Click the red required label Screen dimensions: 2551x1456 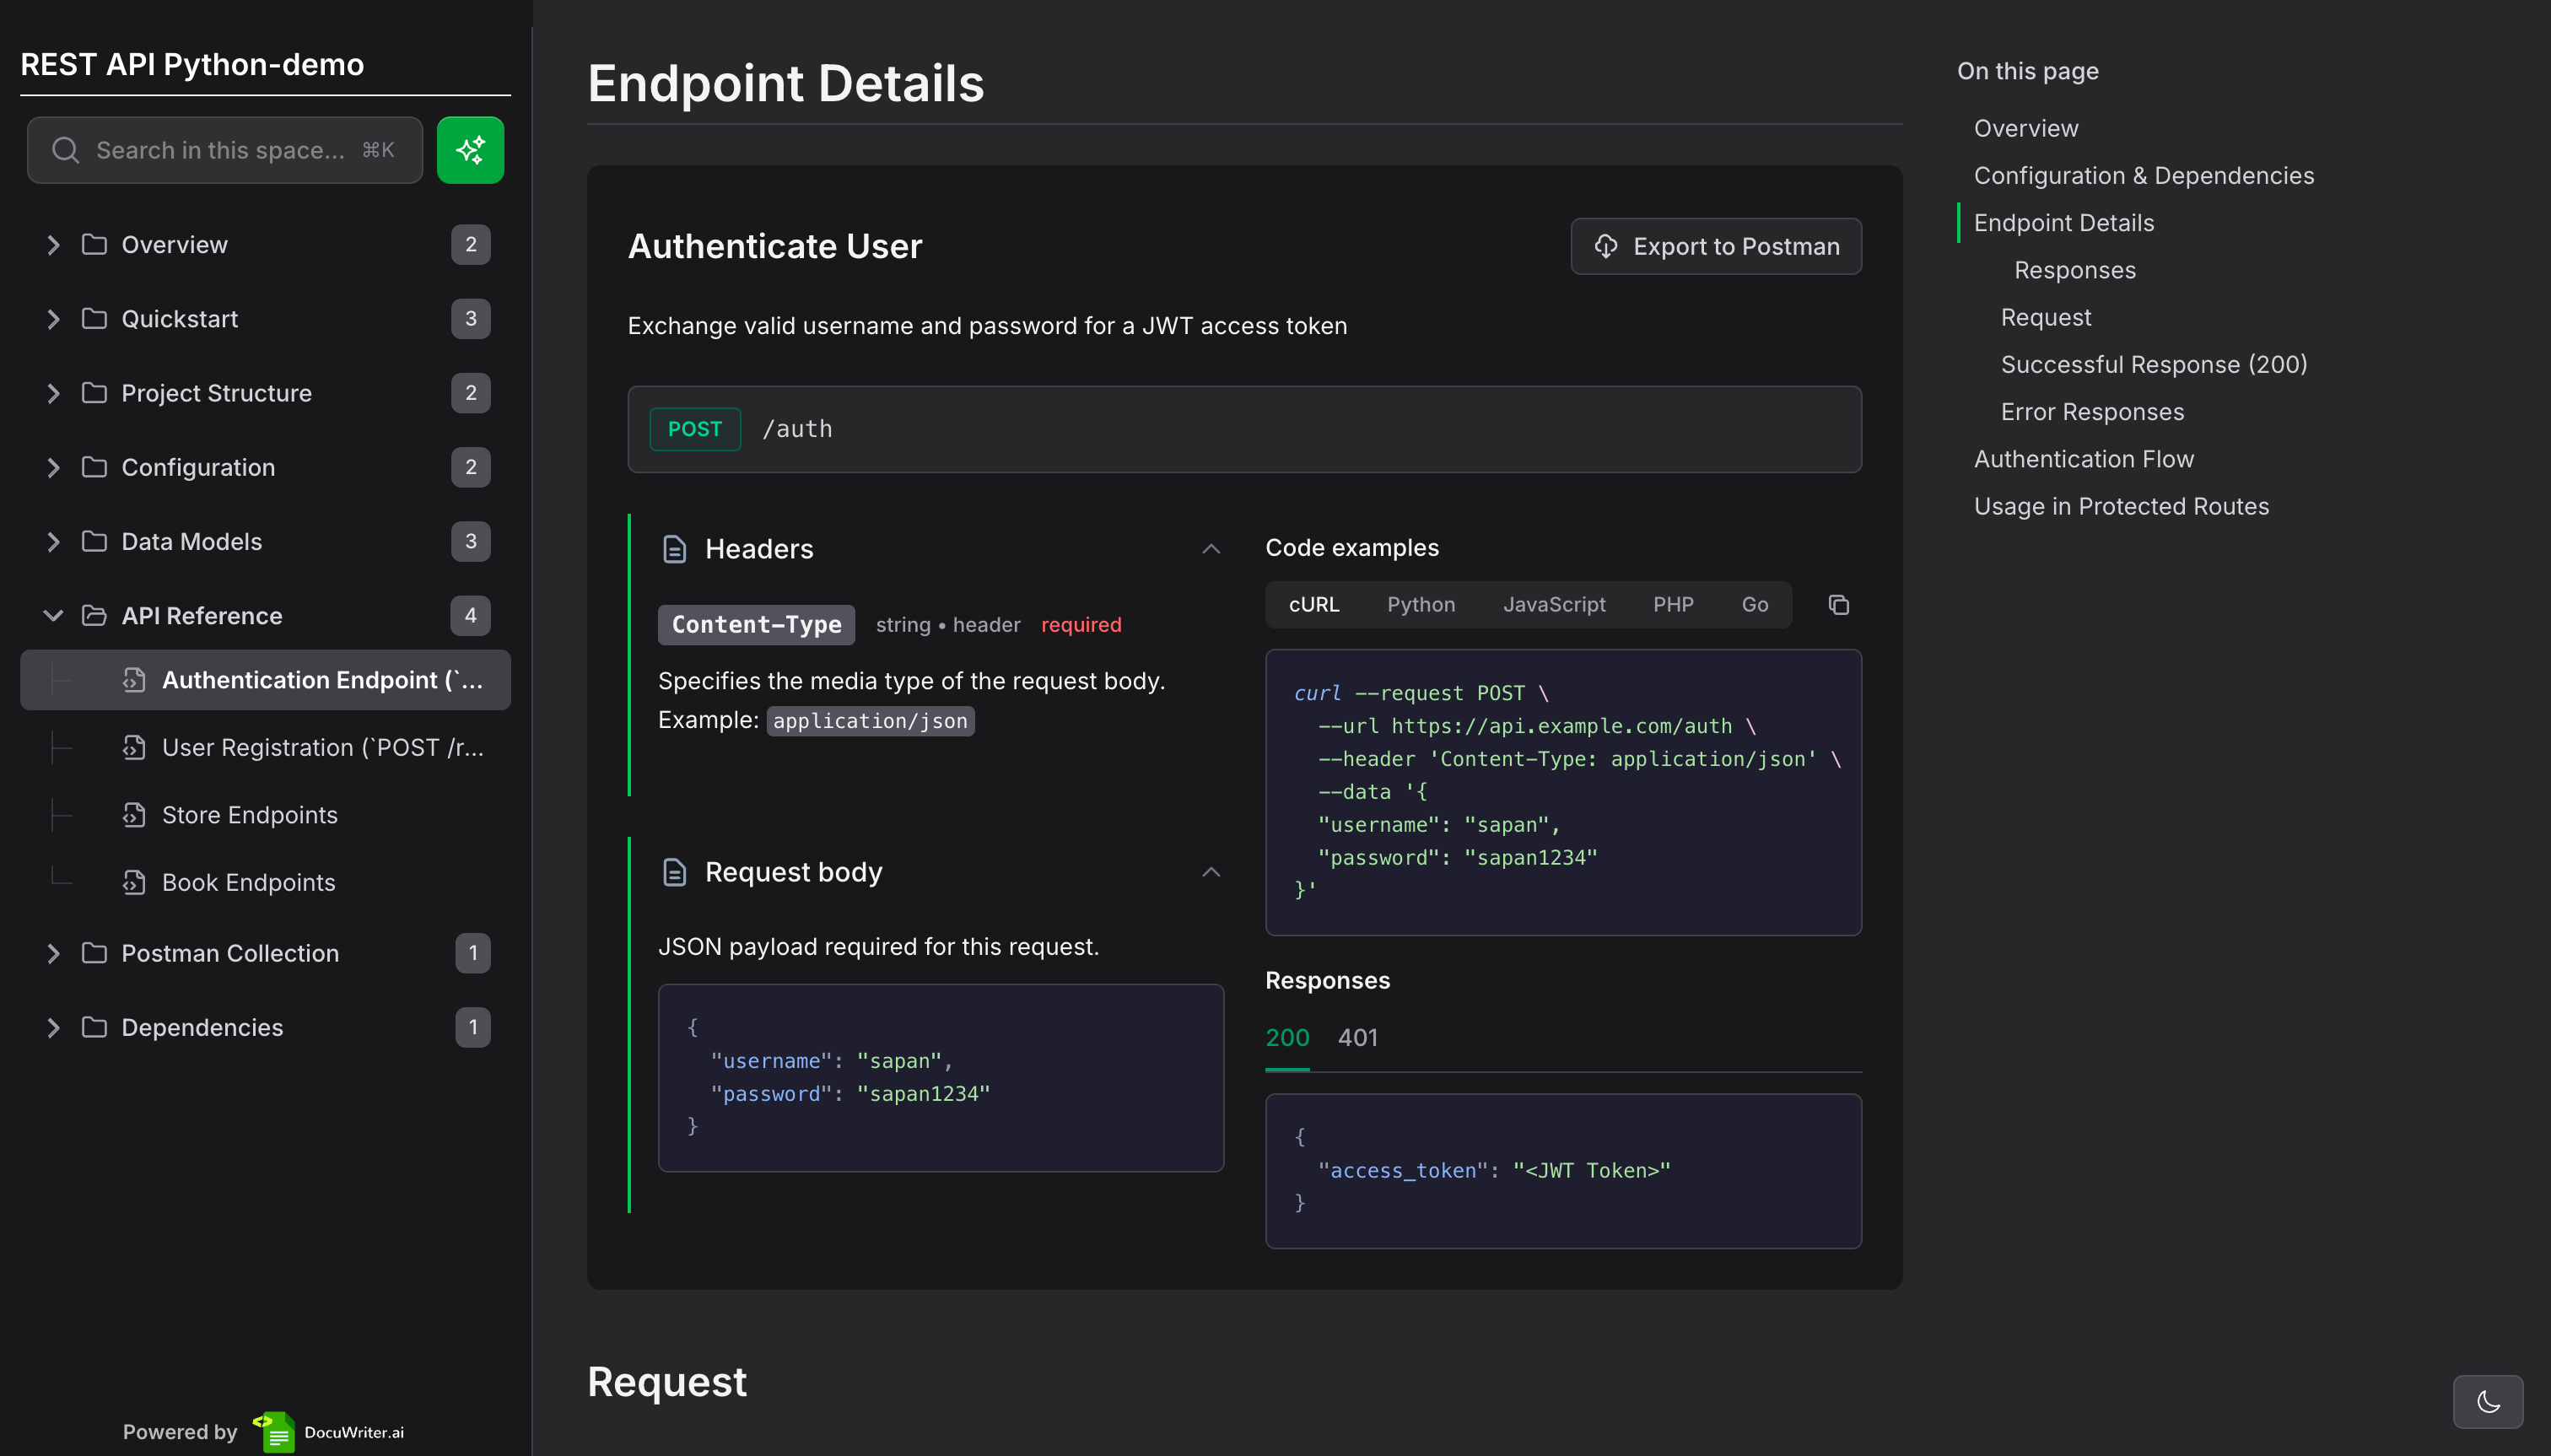click(1081, 625)
